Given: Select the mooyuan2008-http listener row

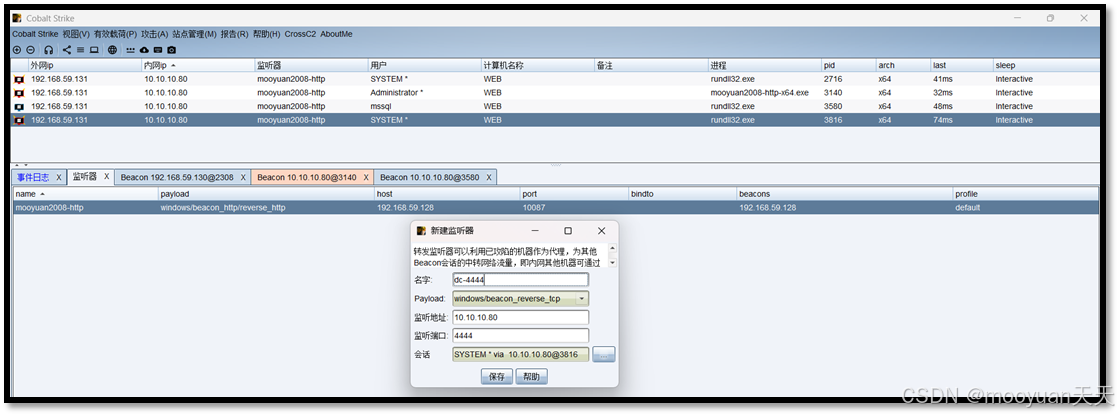Looking at the screenshot, I should click(x=555, y=208).
